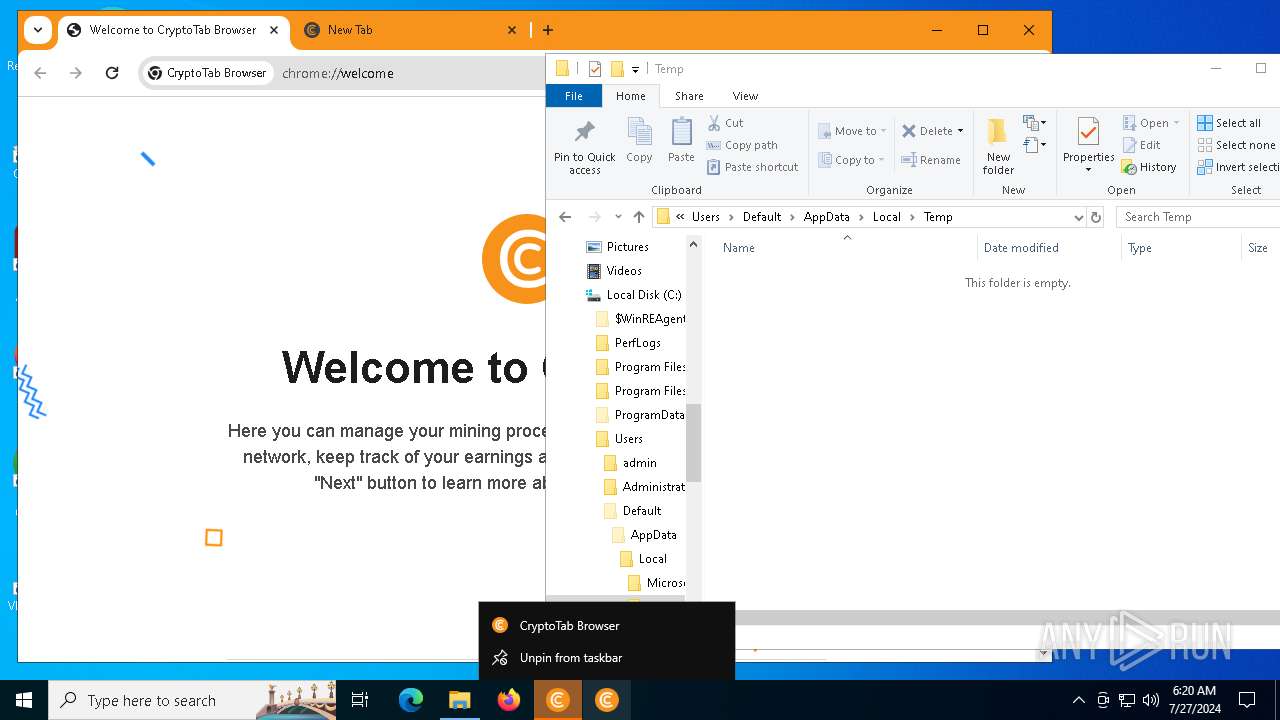This screenshot has height=720, width=1280.
Task: Refresh the Temp folder view
Action: [1096, 217]
